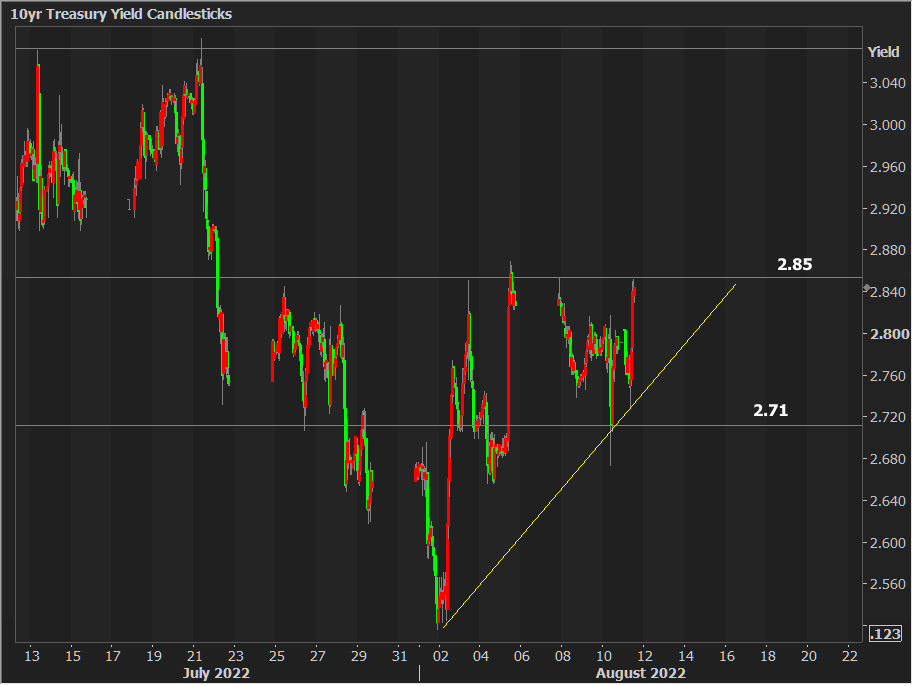Click date 16 on the time axis

click(x=727, y=656)
